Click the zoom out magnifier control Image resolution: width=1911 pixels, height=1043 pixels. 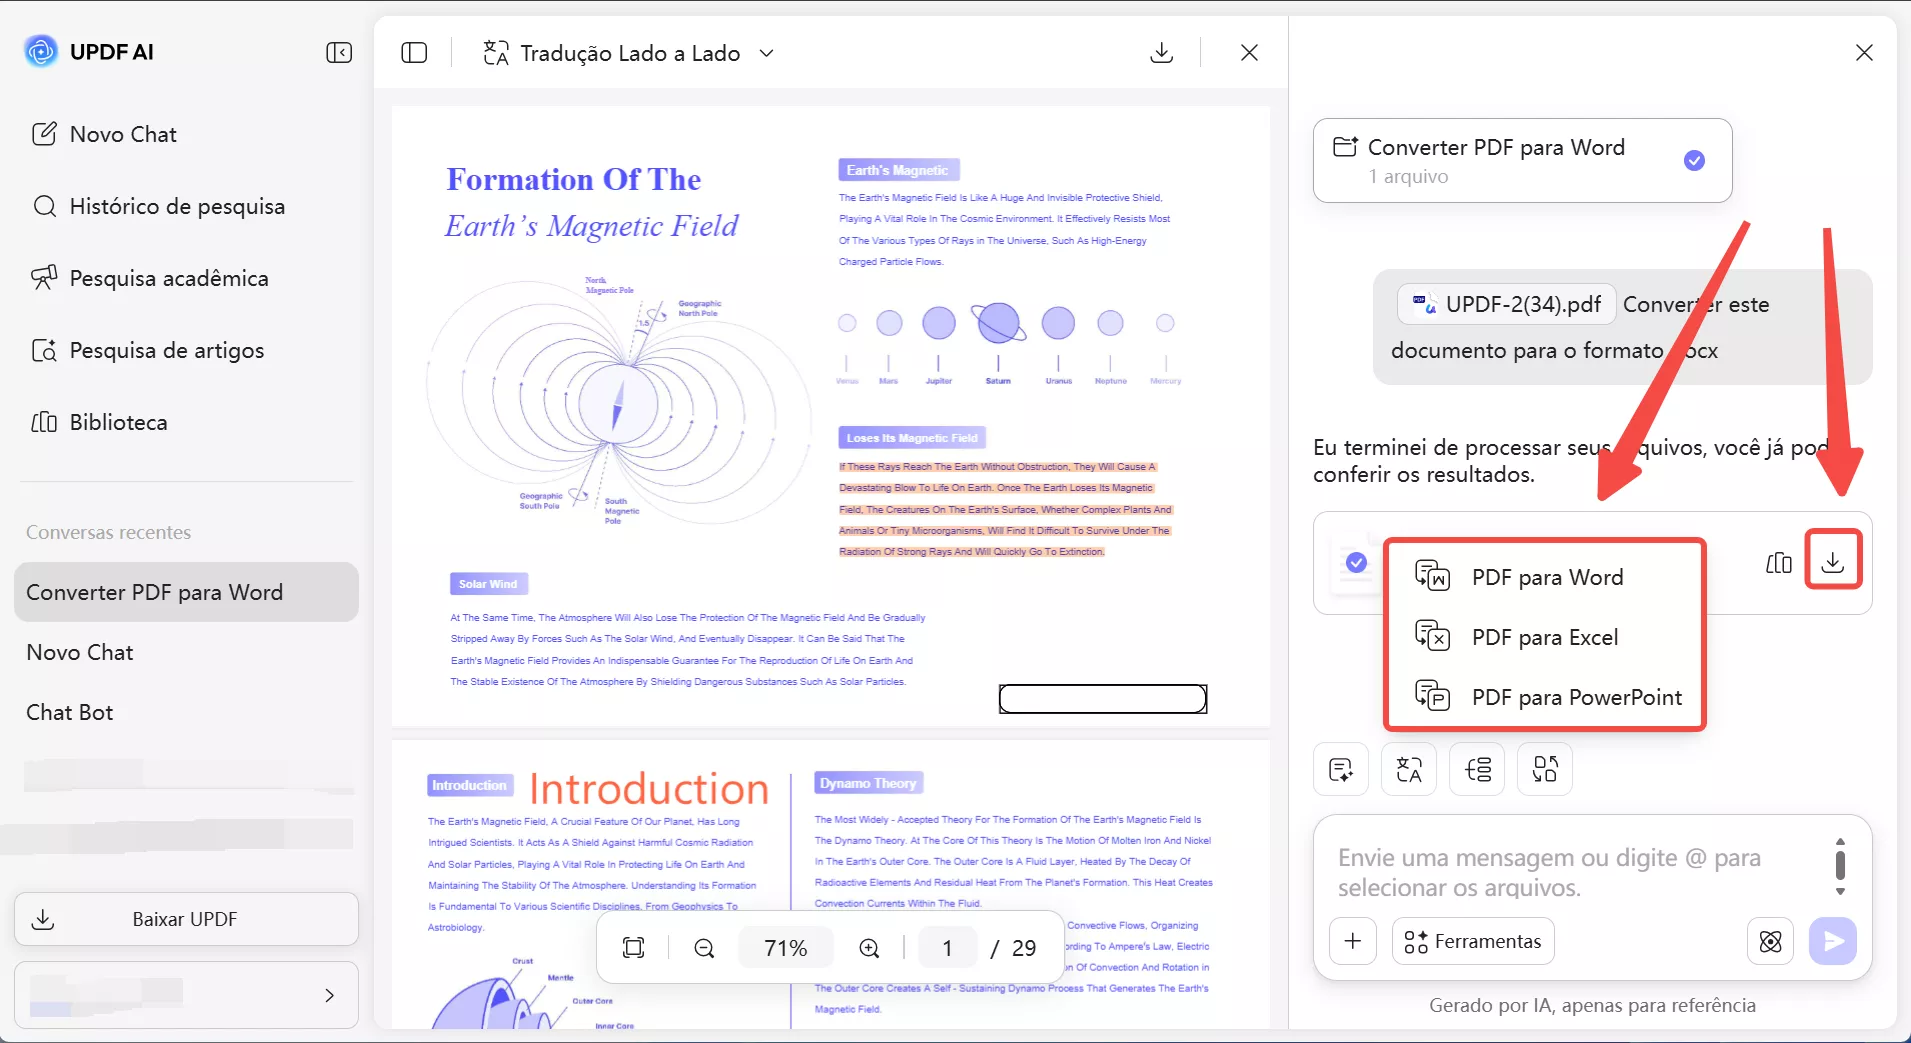pyautogui.click(x=704, y=947)
